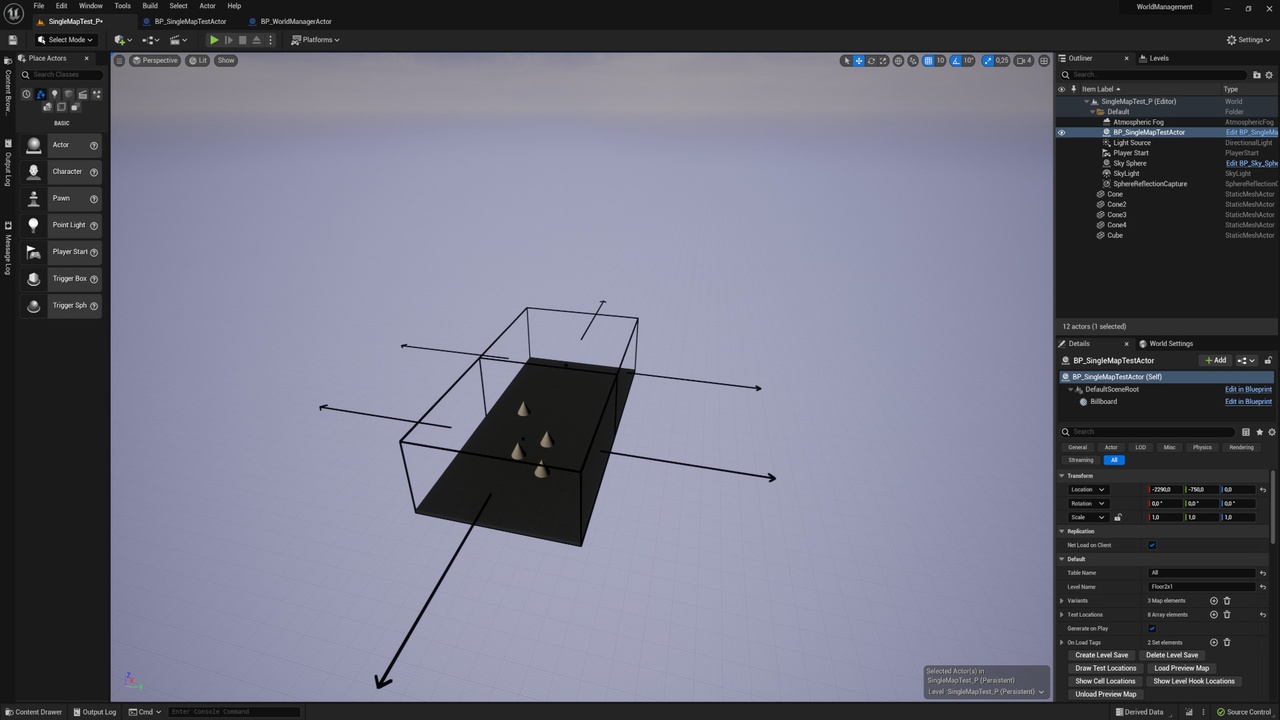
Task: Open the File menu
Action: pos(38,6)
